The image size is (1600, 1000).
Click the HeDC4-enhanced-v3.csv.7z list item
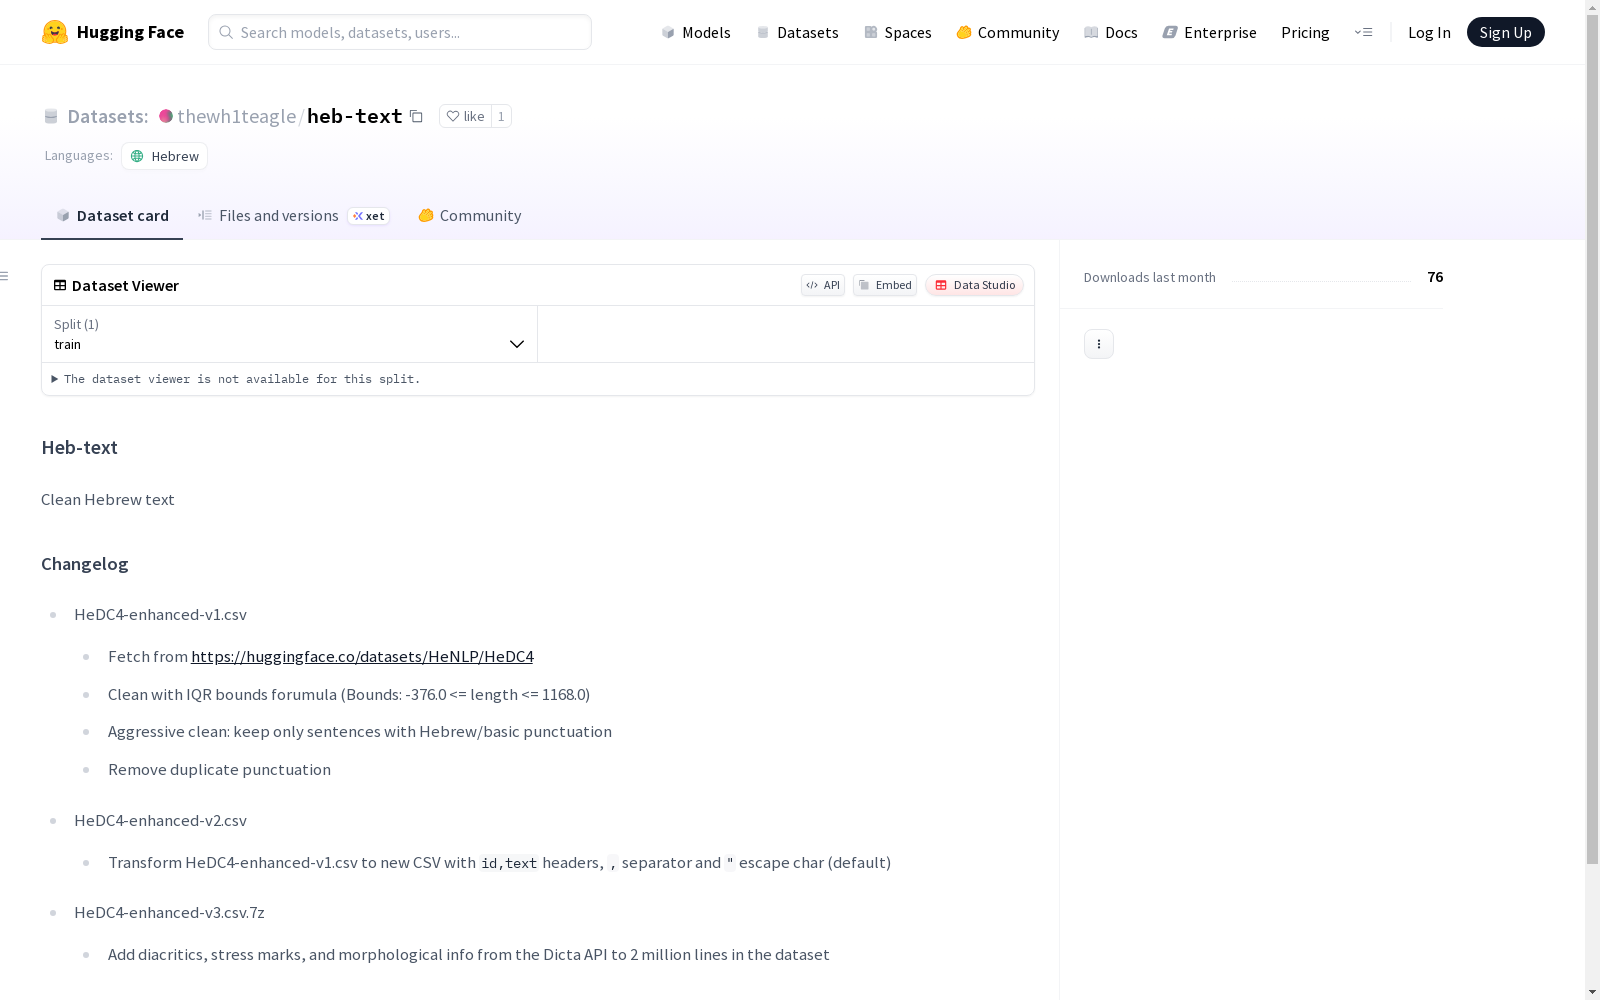point(169,912)
